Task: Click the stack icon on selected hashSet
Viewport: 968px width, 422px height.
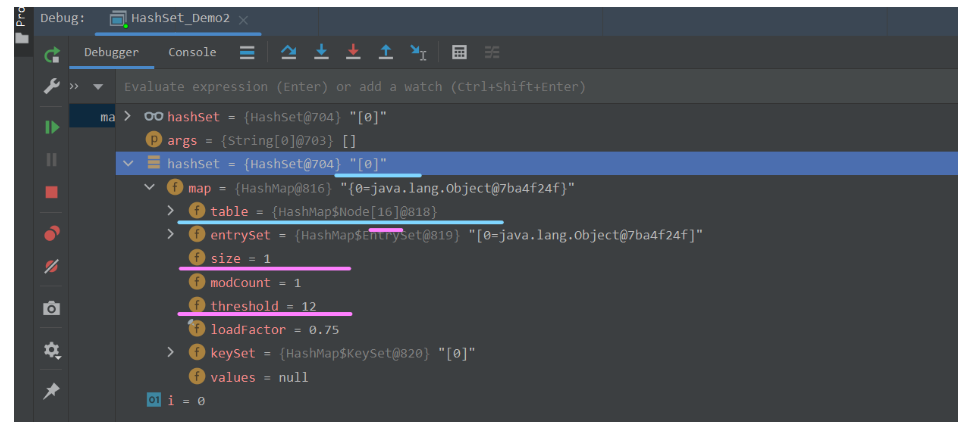Action: tap(154, 163)
